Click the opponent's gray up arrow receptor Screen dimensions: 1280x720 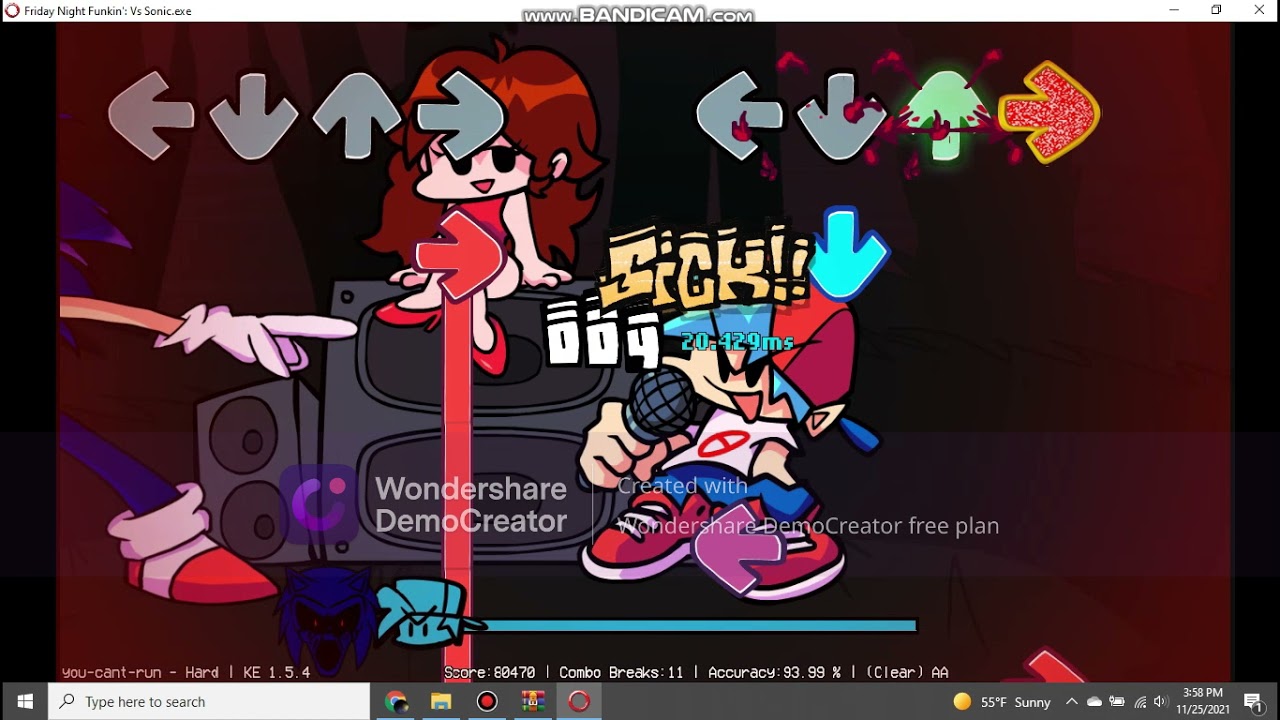357,115
